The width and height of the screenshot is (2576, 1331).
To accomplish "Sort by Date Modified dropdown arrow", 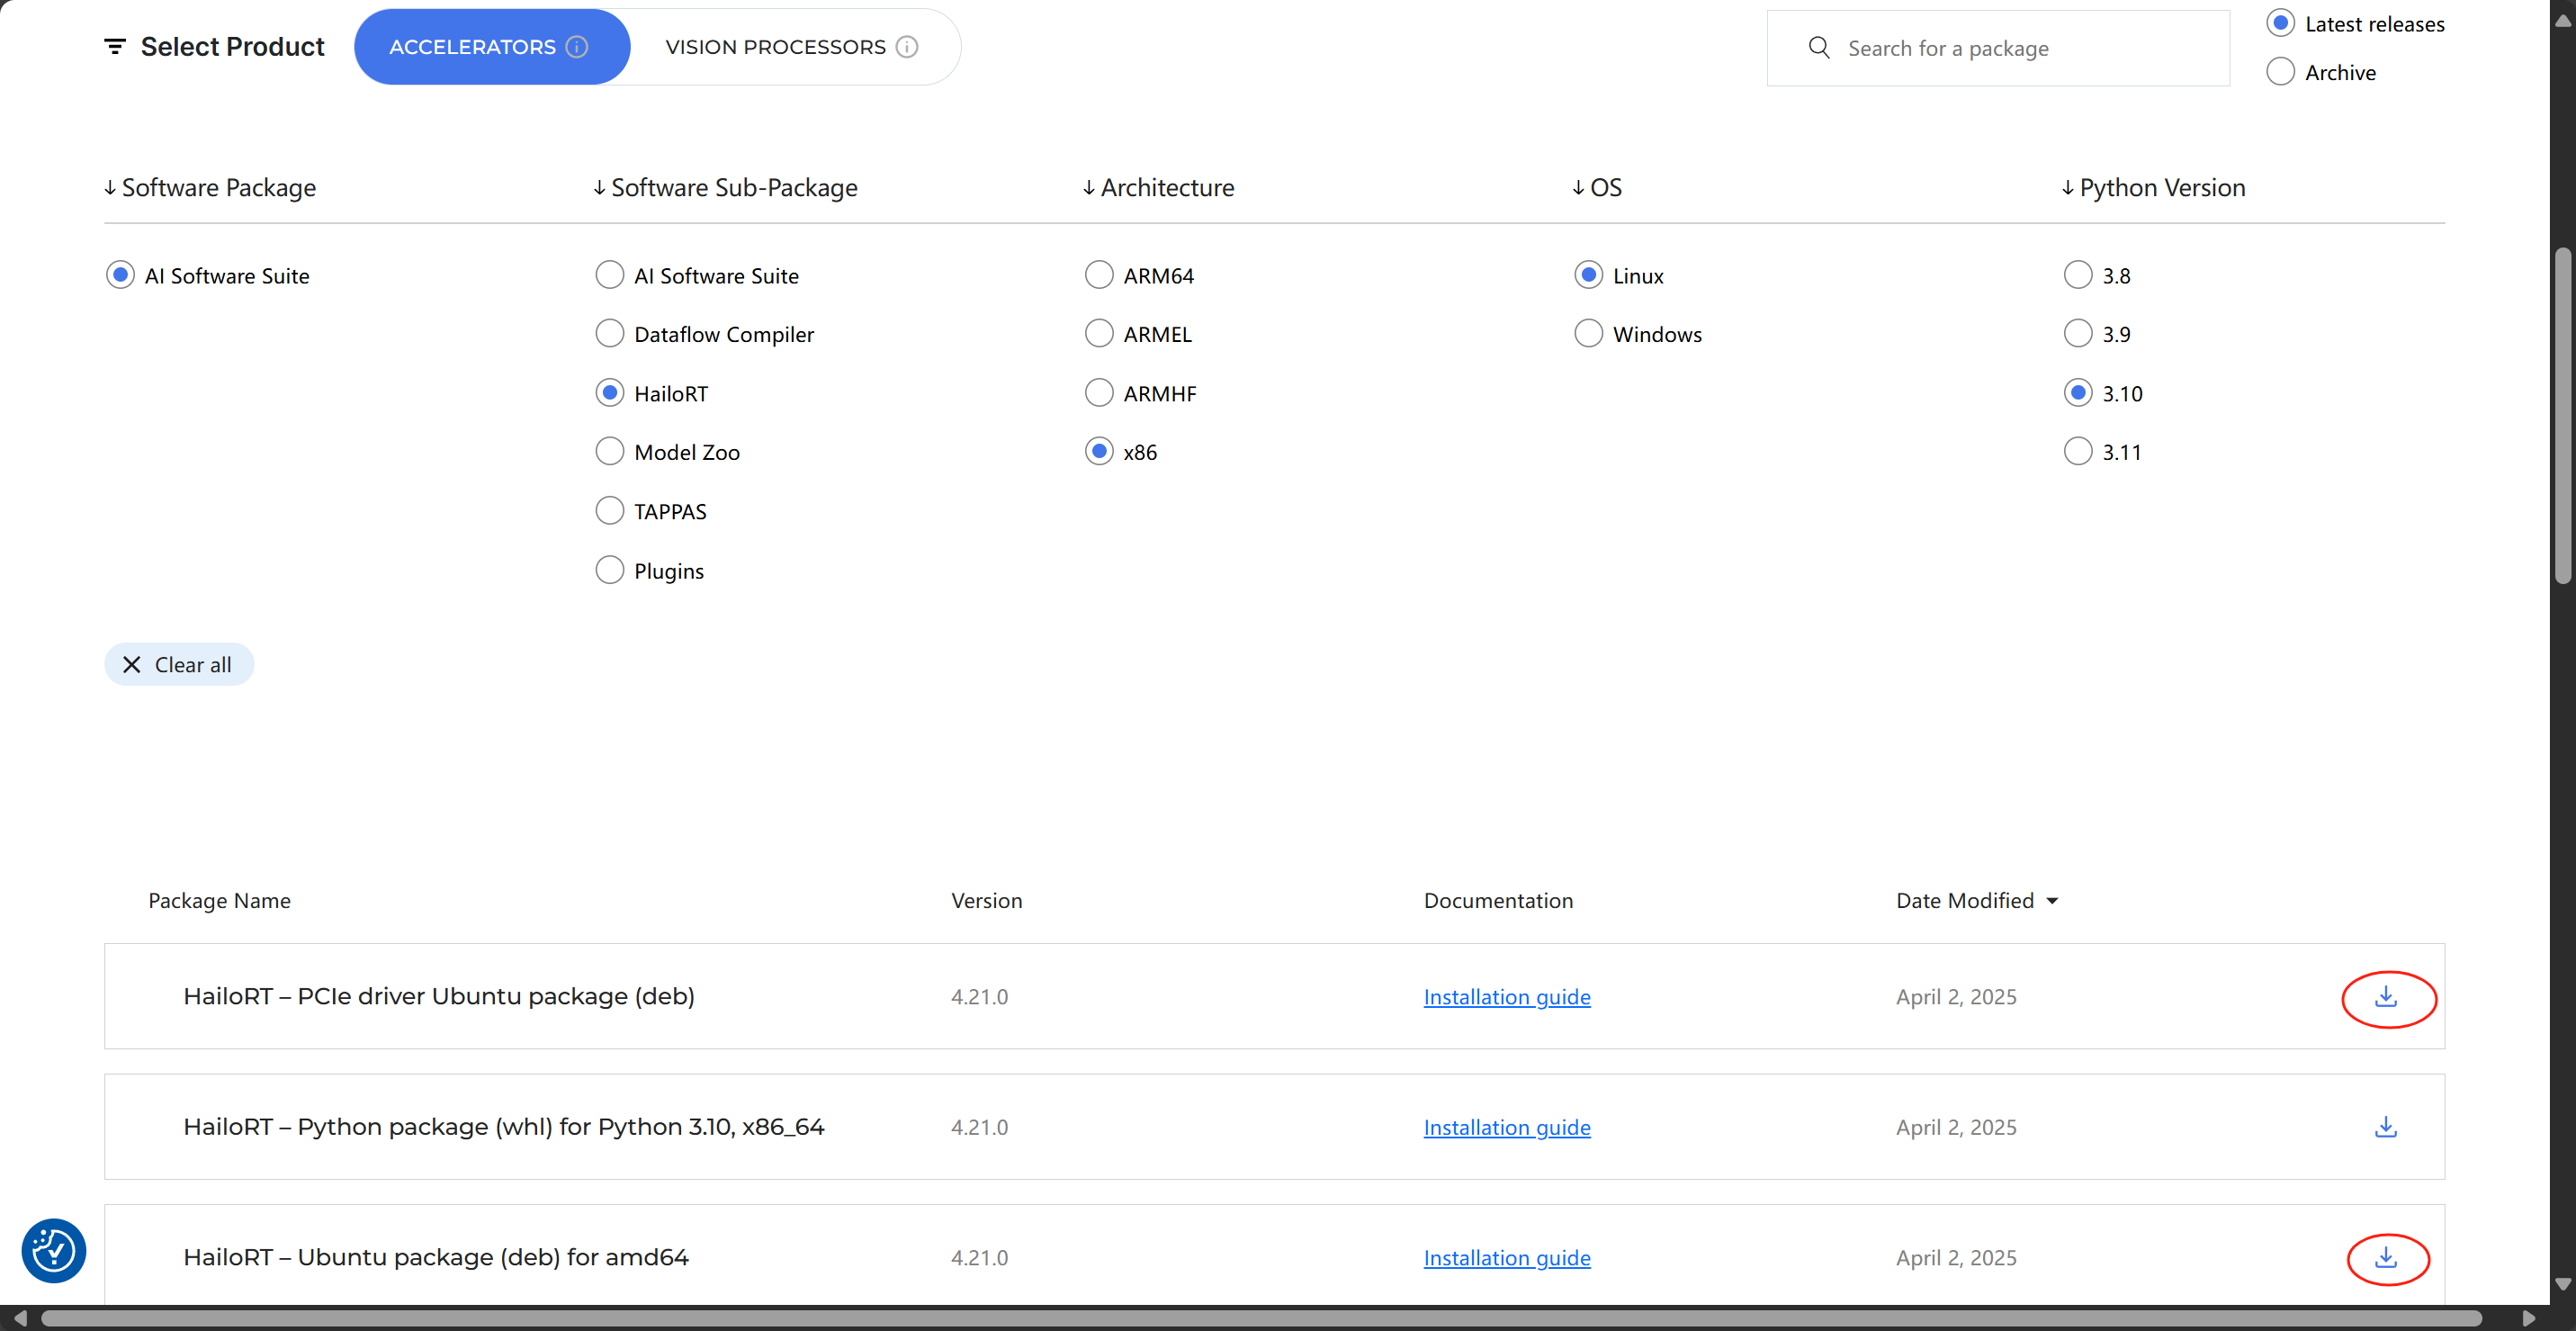I will 2052,901.
